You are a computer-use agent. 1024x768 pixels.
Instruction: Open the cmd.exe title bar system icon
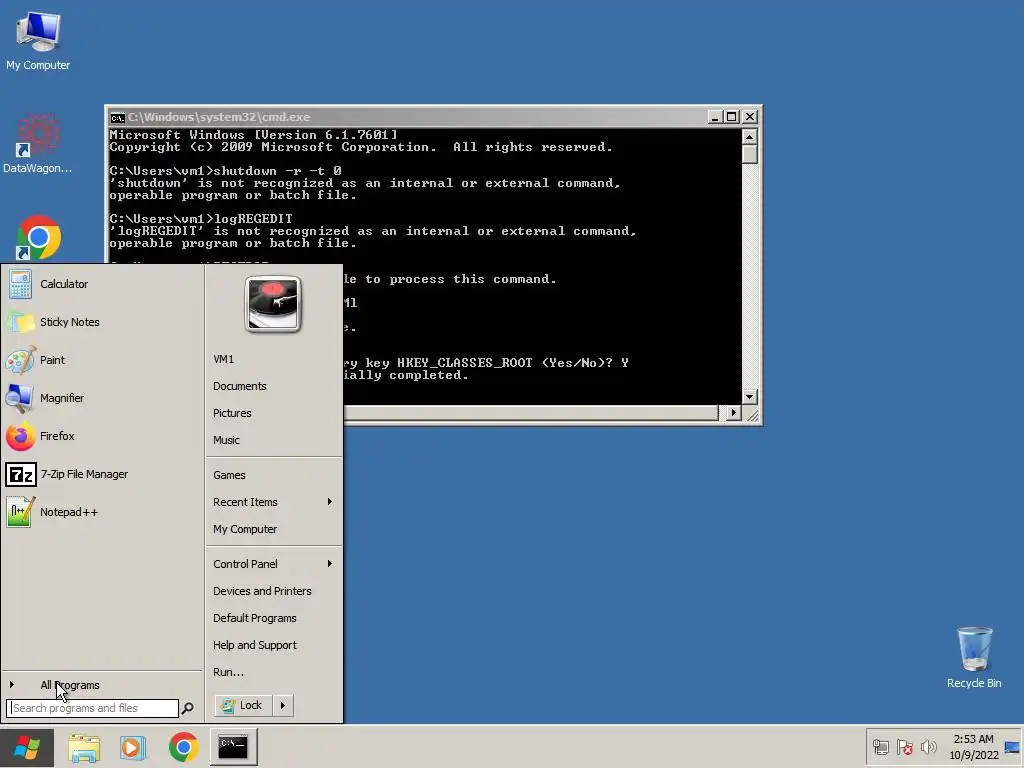coord(118,118)
